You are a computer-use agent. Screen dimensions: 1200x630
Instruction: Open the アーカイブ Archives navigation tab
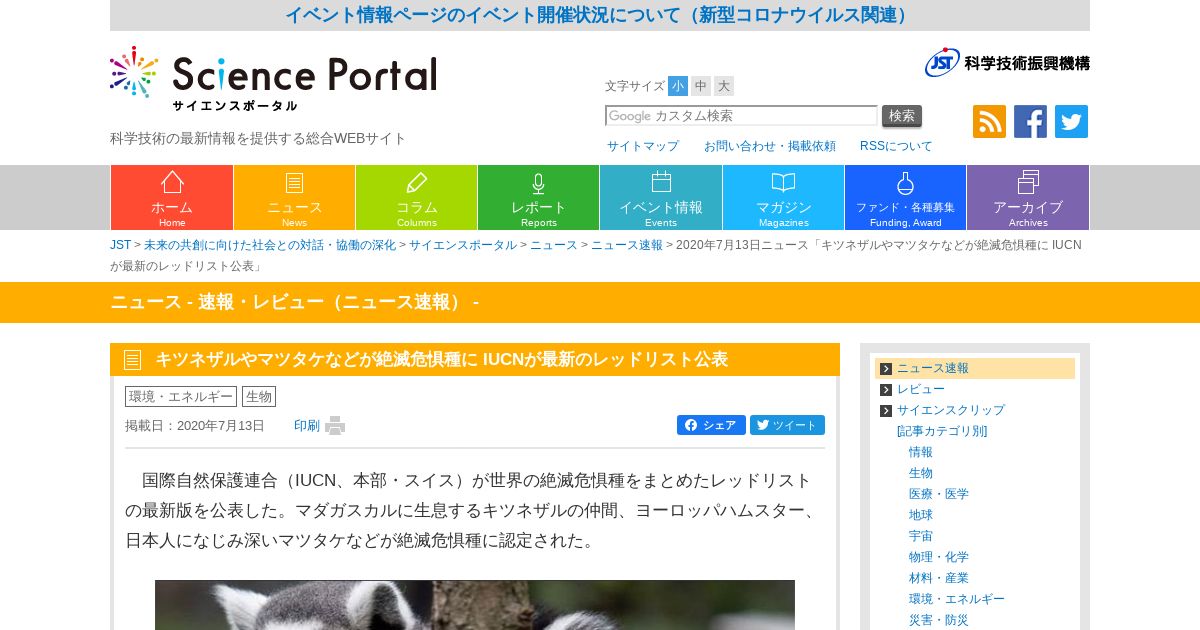tap(1027, 198)
